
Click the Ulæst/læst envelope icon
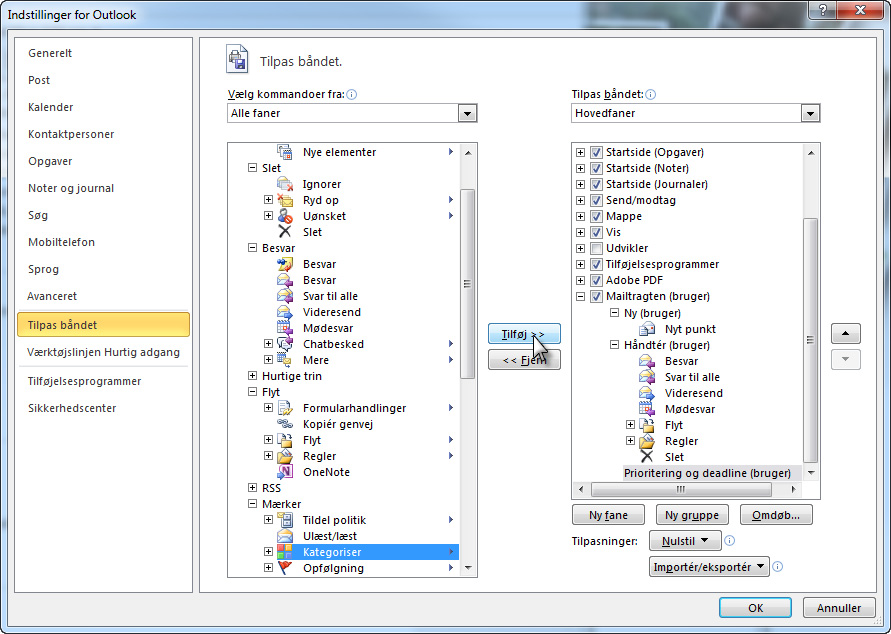[285, 536]
